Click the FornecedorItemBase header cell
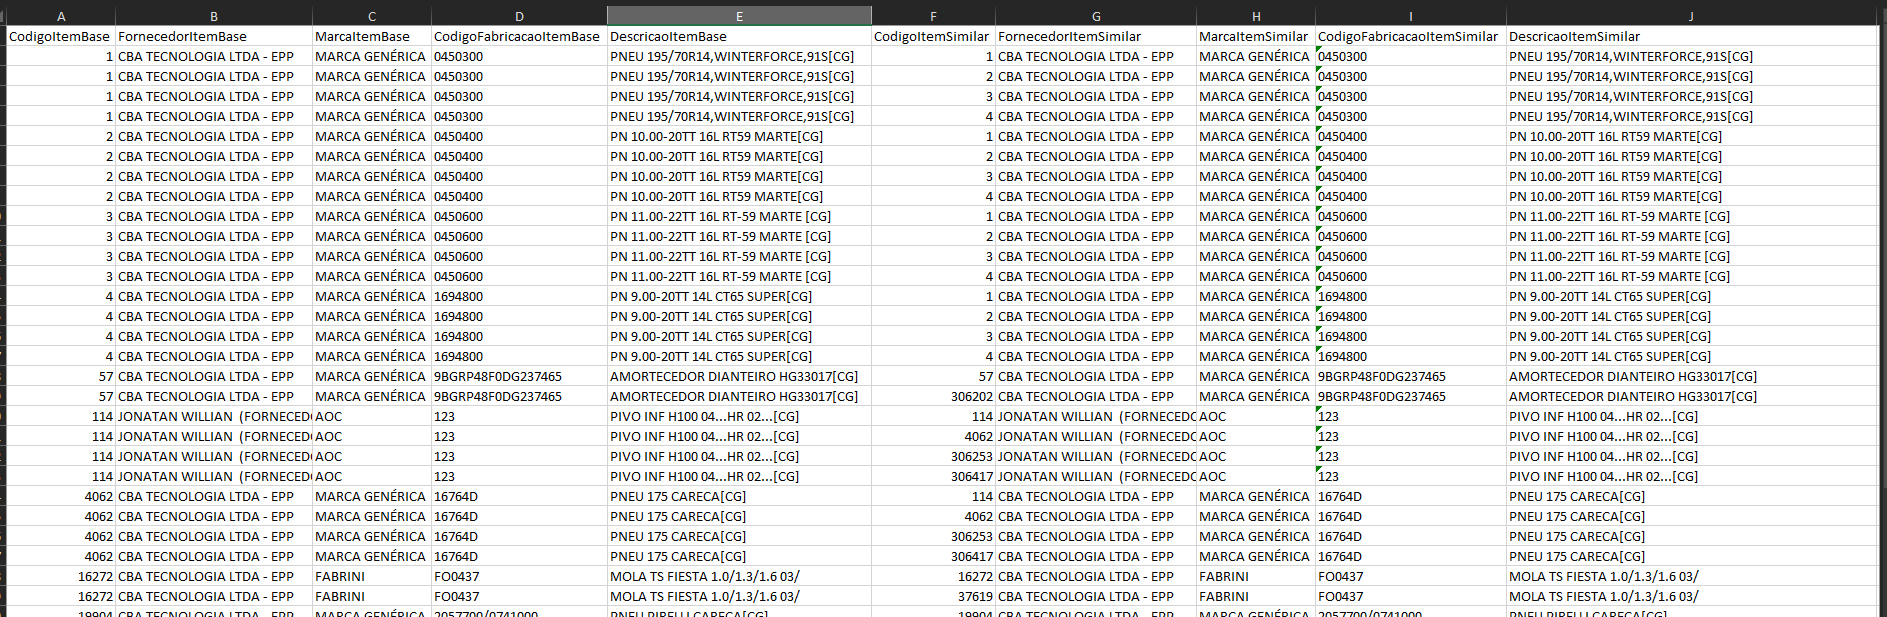Image resolution: width=1887 pixels, height=617 pixels. pos(214,36)
